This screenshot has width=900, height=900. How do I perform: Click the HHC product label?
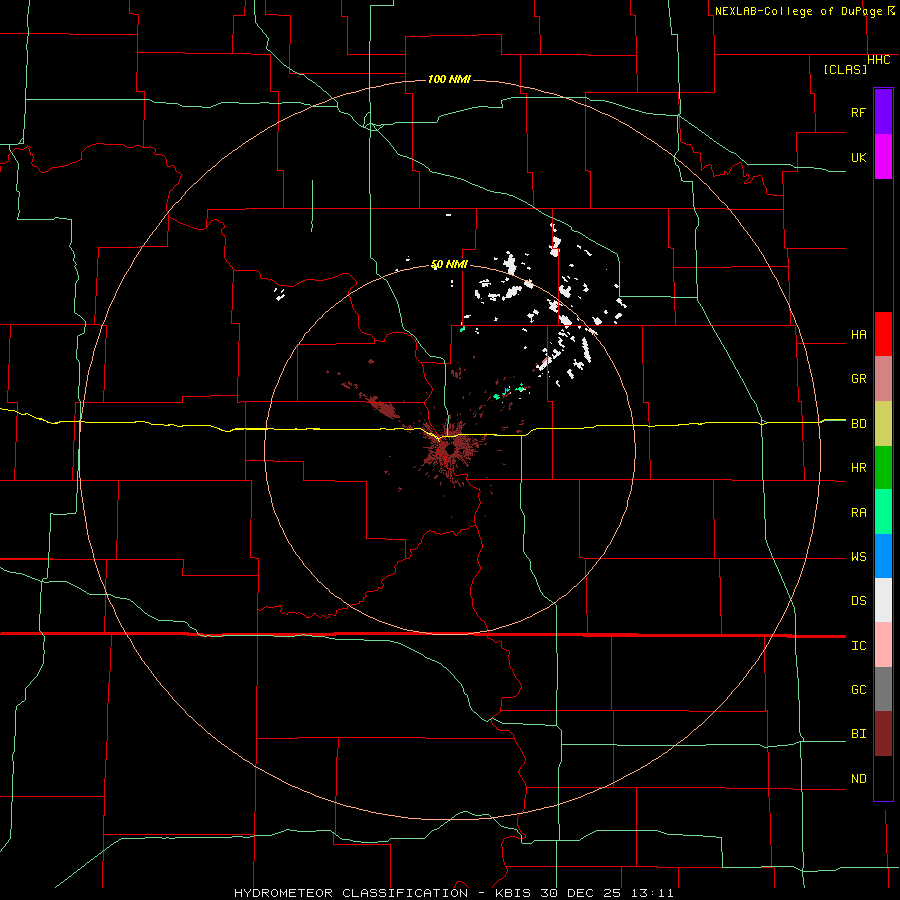point(878,60)
